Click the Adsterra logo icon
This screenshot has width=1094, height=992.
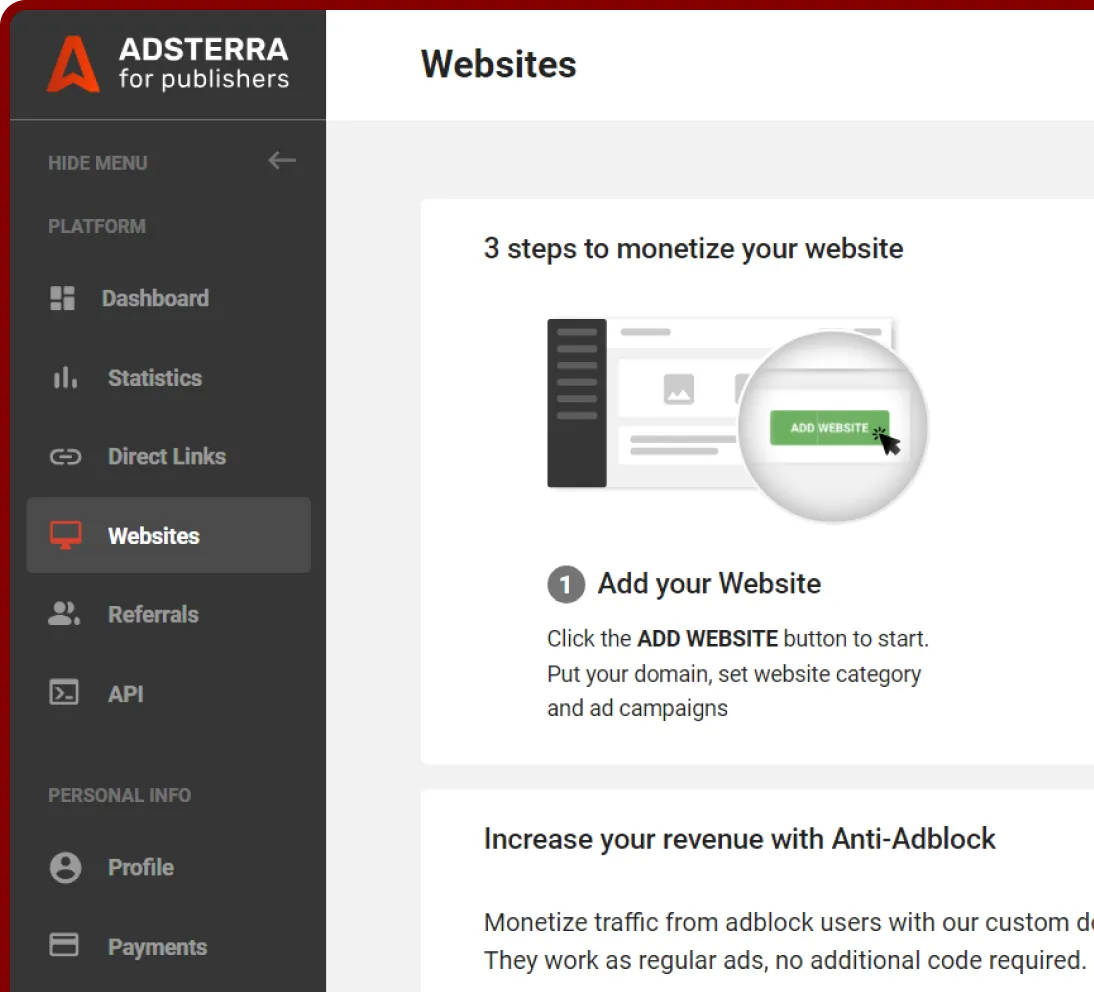[73, 64]
